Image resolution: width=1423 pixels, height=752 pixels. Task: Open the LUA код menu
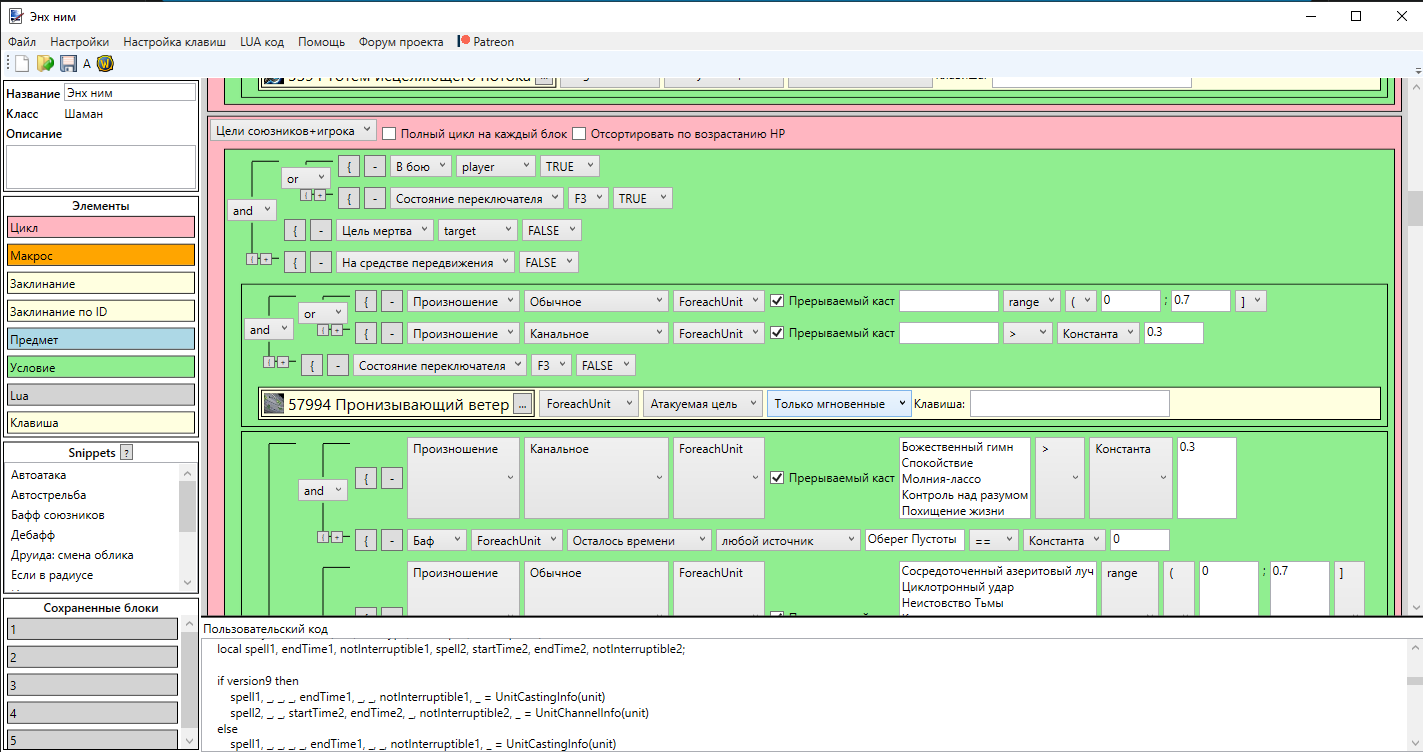262,42
